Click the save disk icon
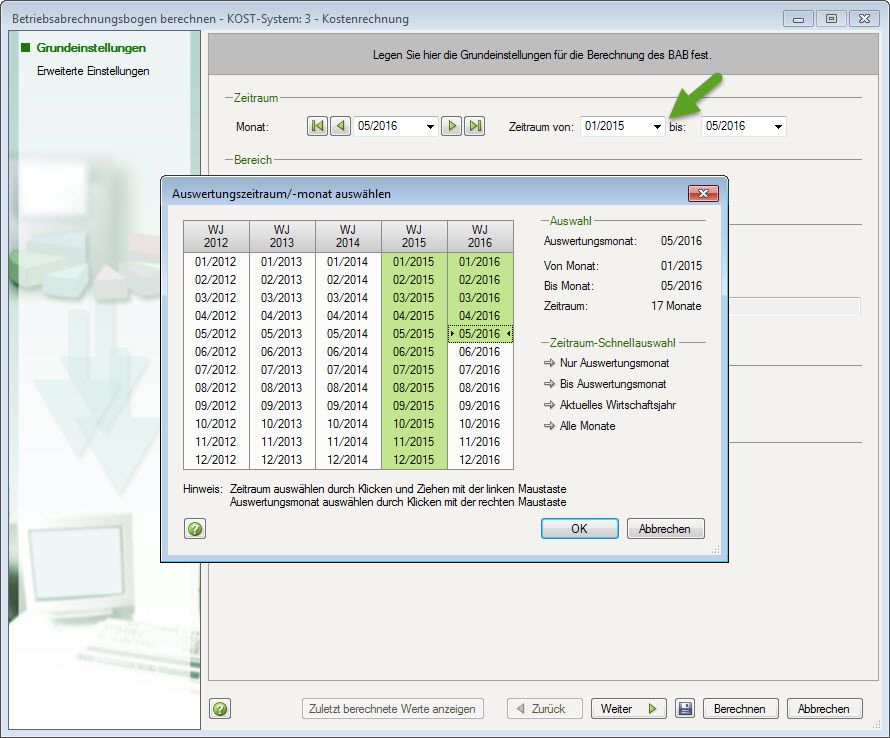 coord(685,709)
